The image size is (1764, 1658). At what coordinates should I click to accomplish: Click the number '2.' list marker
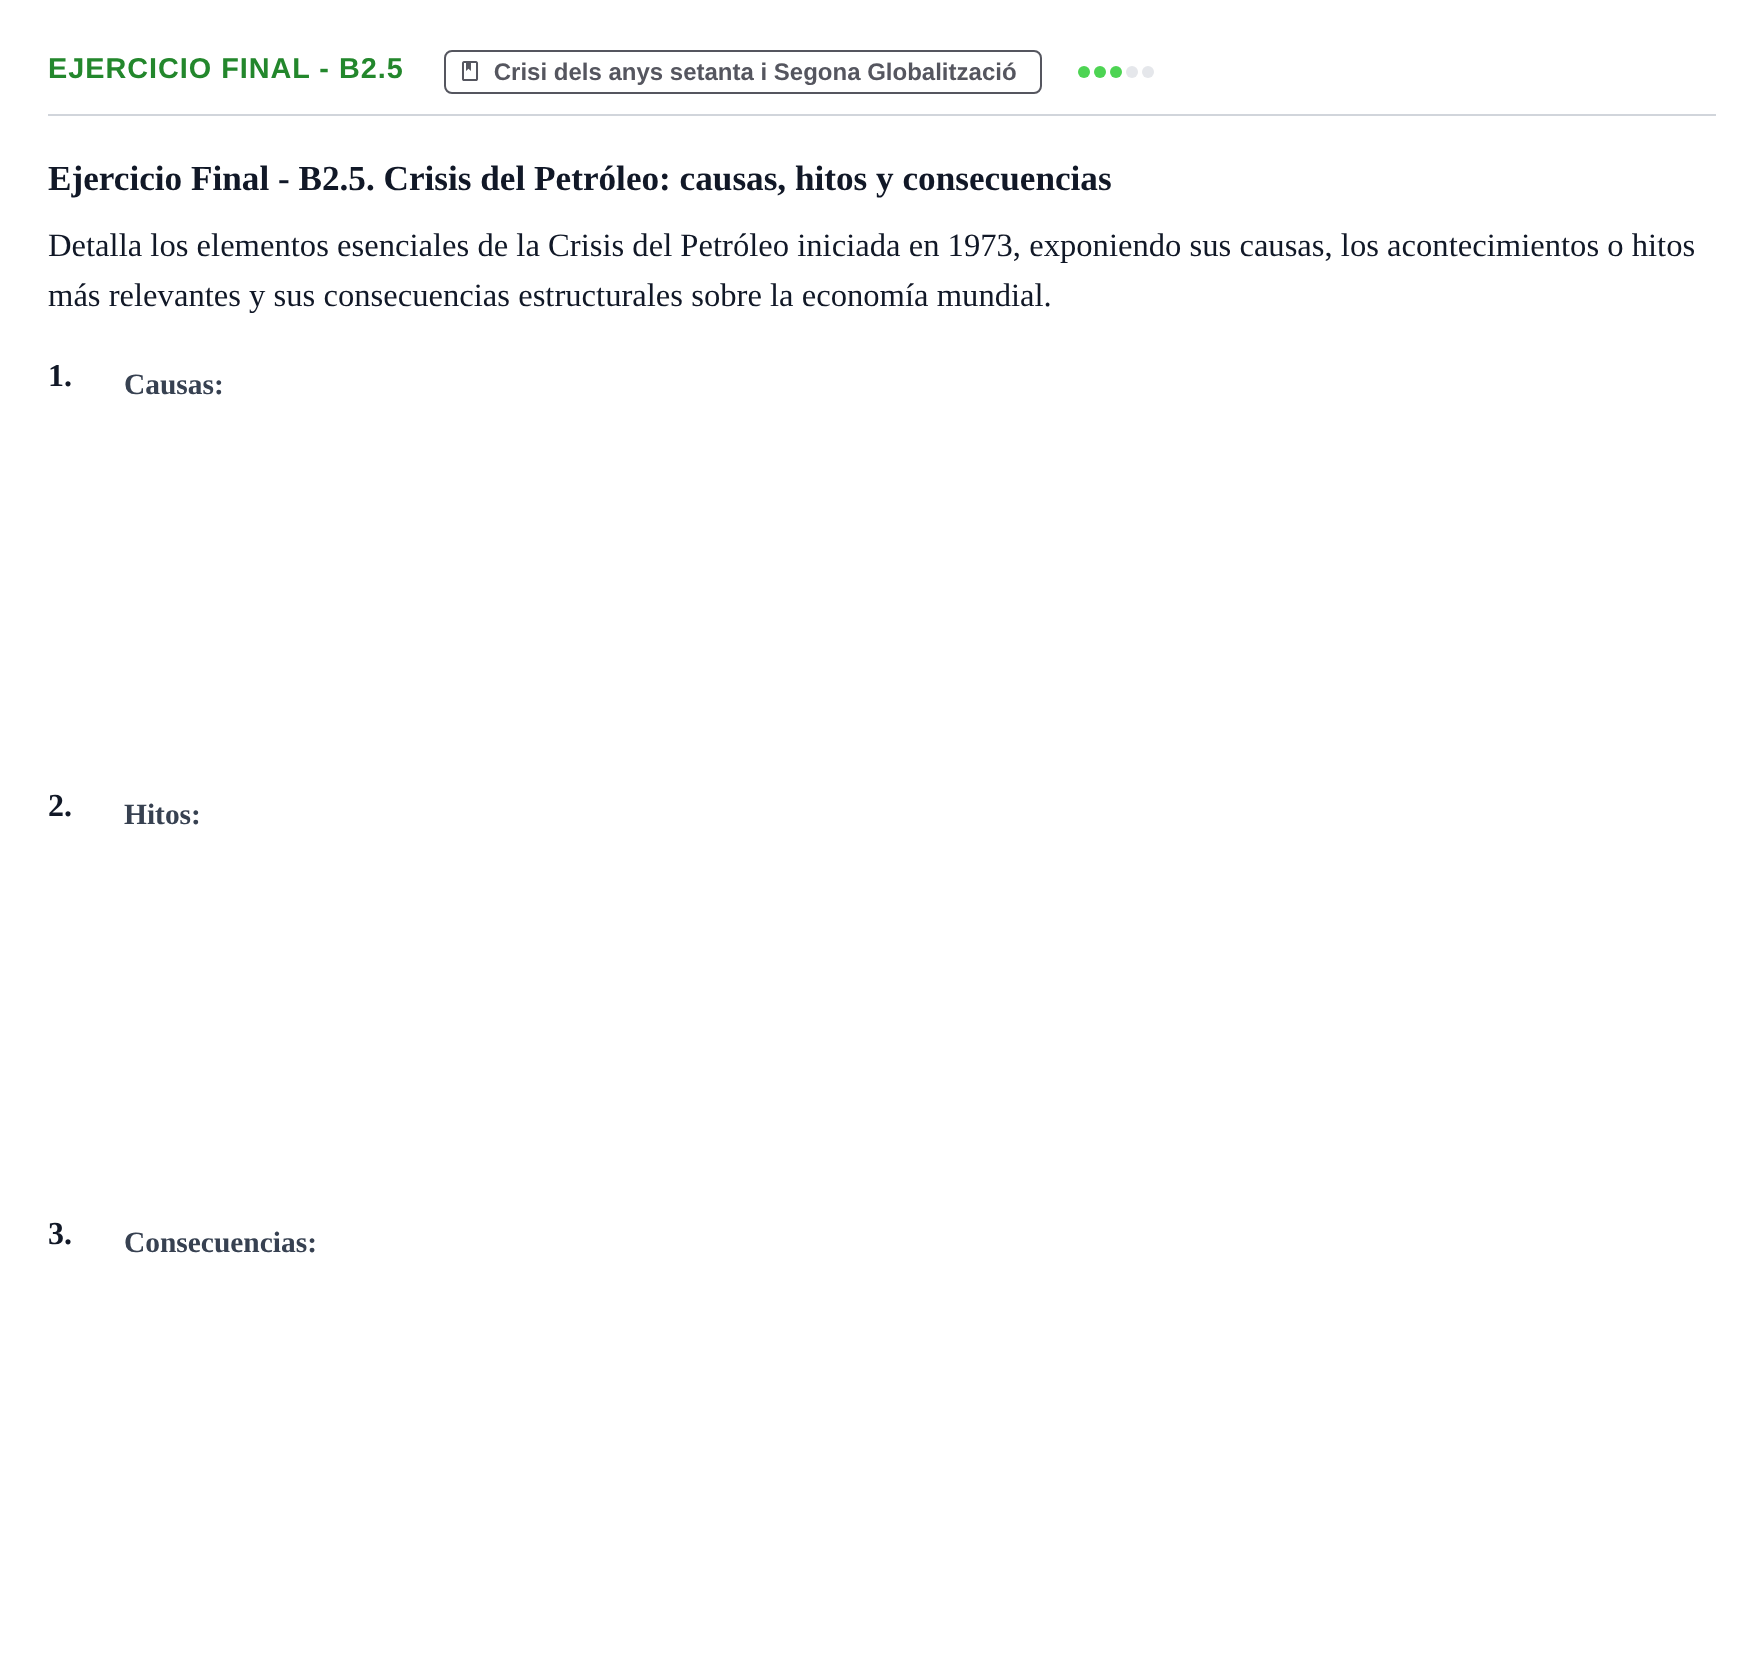pyautogui.click(x=60, y=806)
